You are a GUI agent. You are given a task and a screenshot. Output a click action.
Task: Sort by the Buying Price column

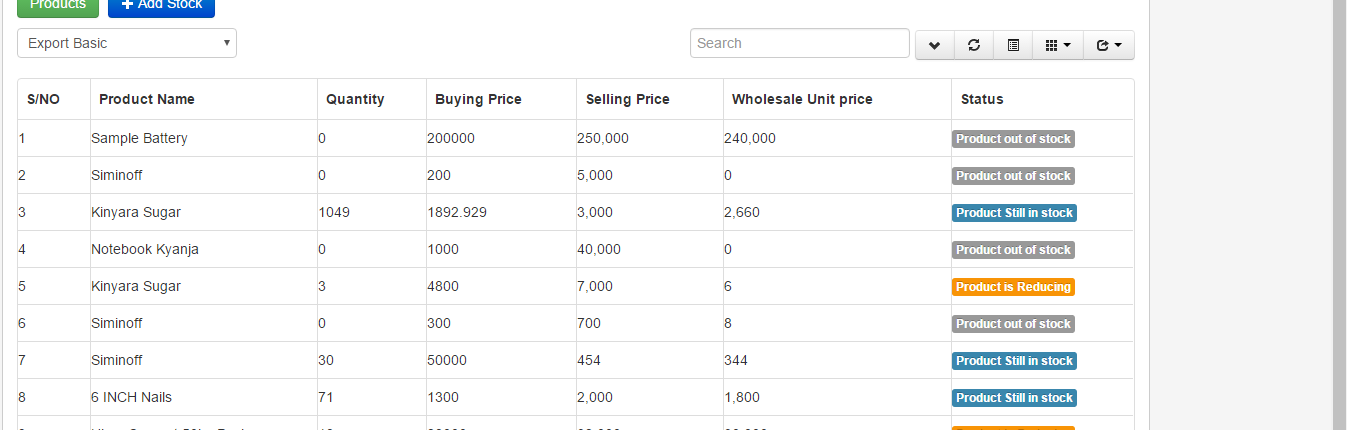point(478,99)
